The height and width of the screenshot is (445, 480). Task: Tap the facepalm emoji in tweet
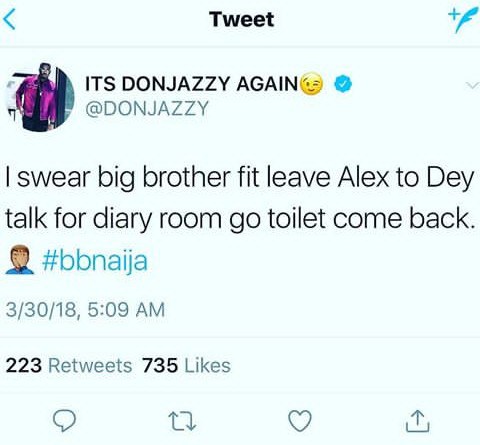(x=19, y=260)
